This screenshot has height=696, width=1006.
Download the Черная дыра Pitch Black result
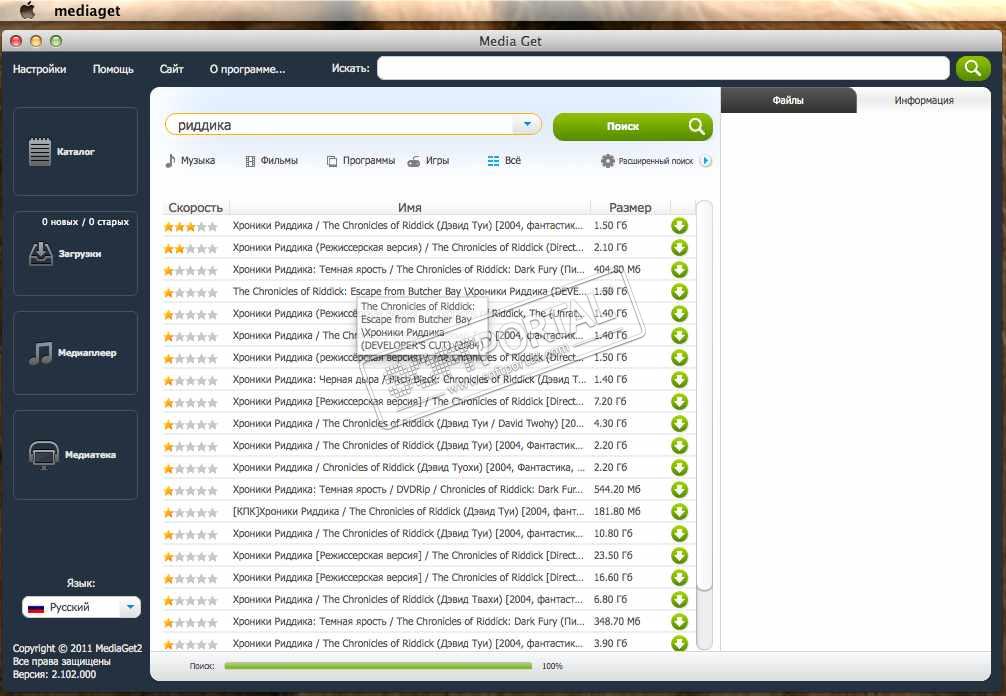(679, 380)
